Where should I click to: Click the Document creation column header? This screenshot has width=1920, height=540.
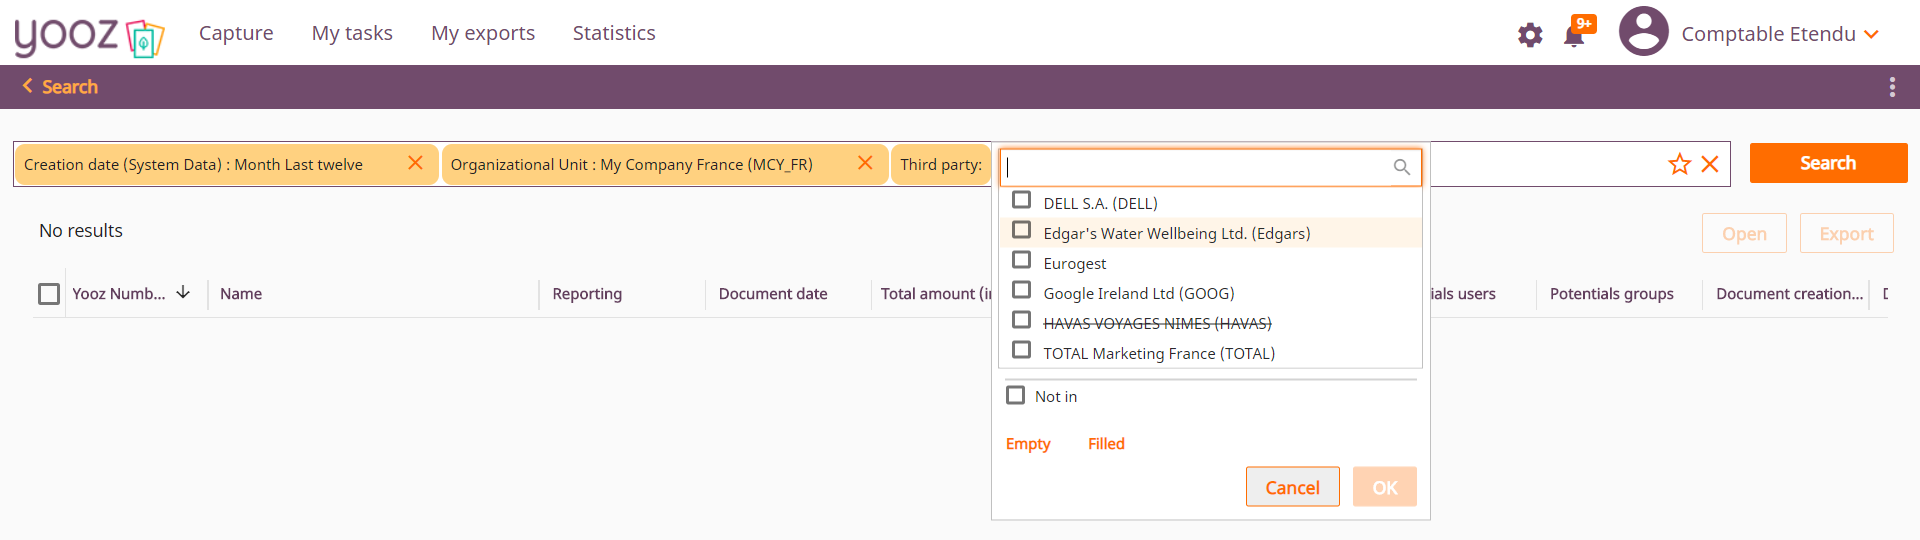point(1790,294)
